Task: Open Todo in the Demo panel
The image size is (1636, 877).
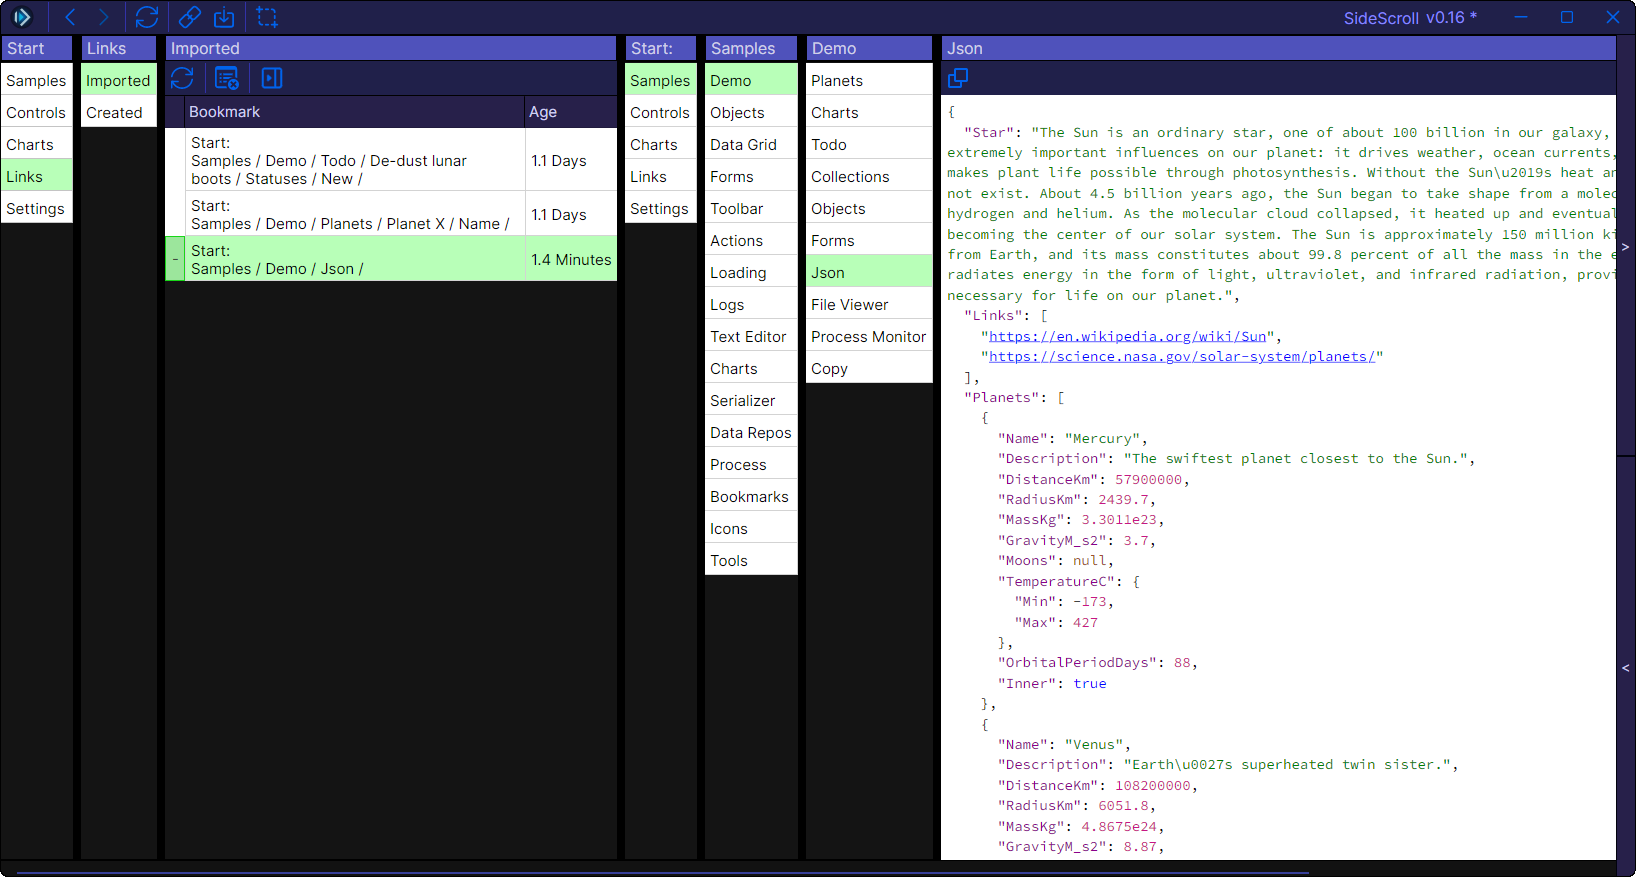Action: click(869, 145)
